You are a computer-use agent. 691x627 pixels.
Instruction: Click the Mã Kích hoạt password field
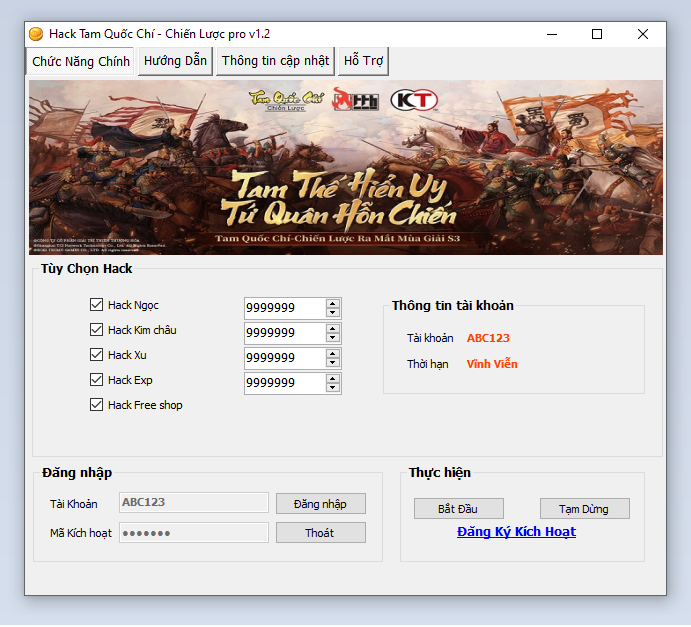point(194,533)
